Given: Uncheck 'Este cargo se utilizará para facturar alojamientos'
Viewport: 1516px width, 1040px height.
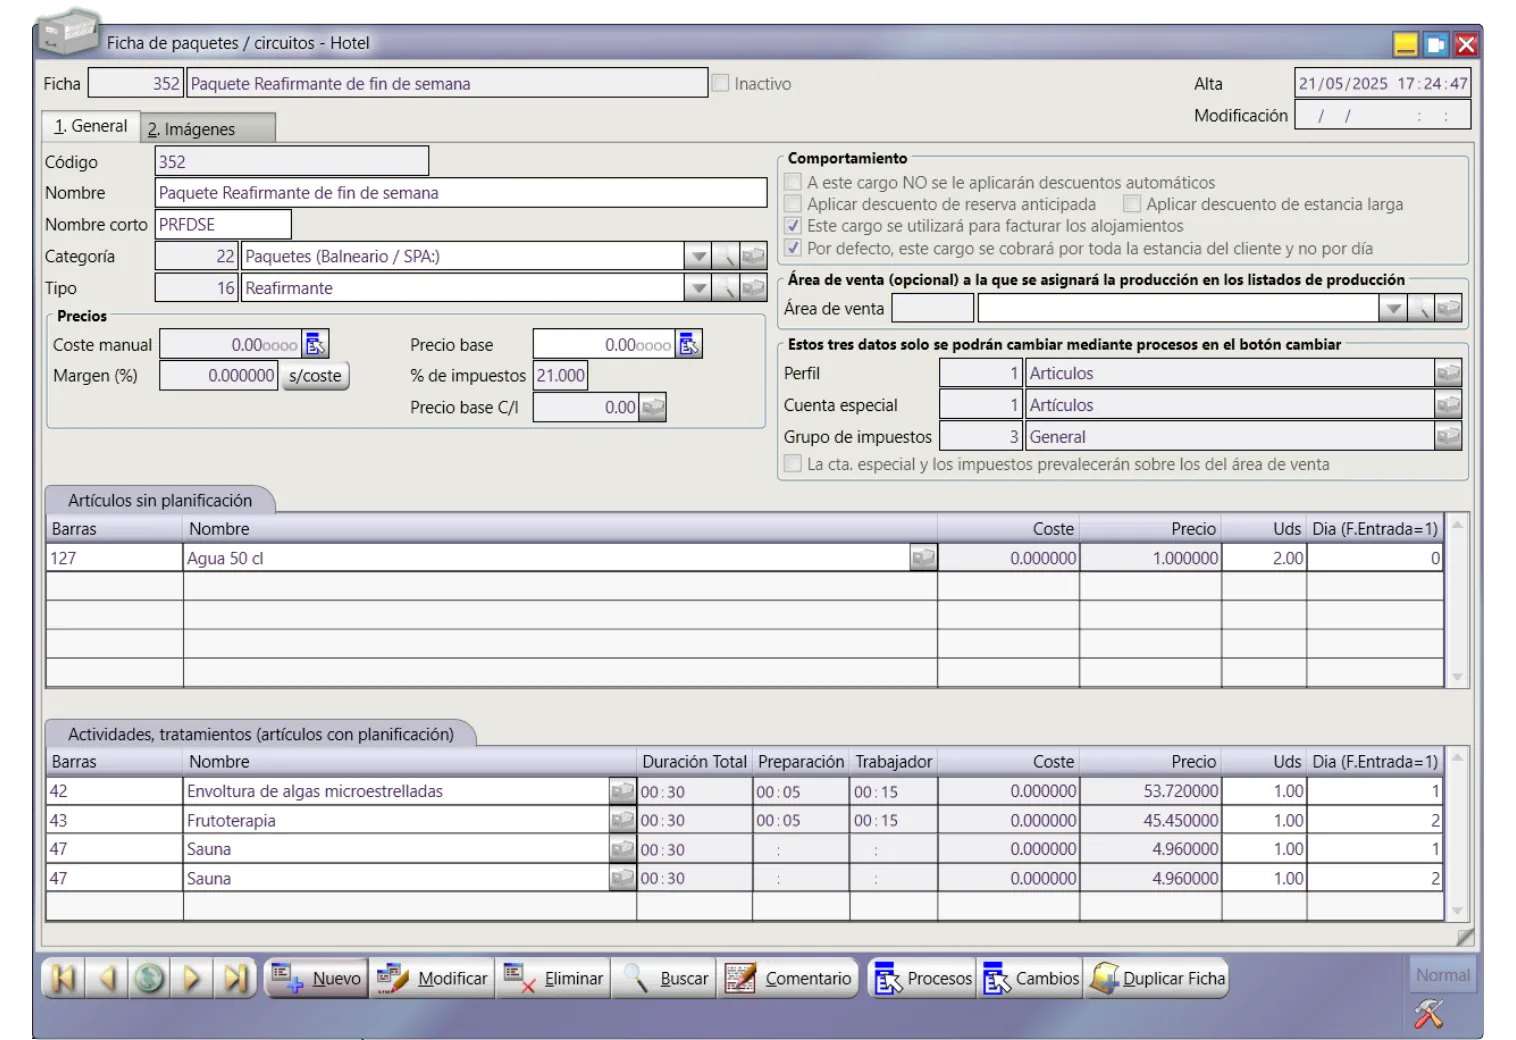Looking at the screenshot, I should coord(793,226).
